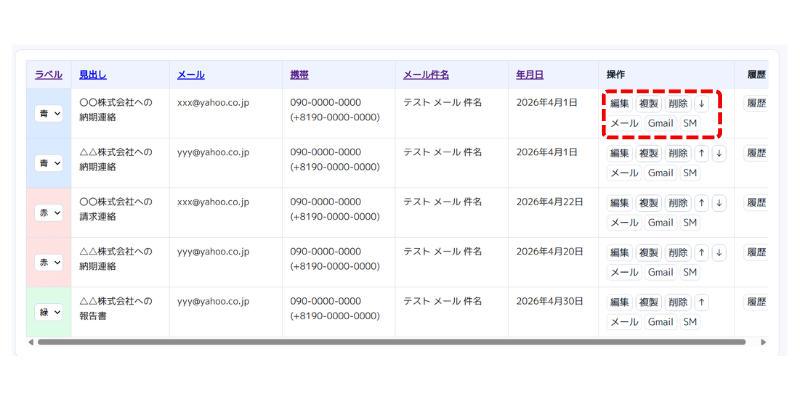Viewport: 800px width, 400px height.
Task: Click 複製 in the 2026年4月20日 row
Action: tap(648, 252)
